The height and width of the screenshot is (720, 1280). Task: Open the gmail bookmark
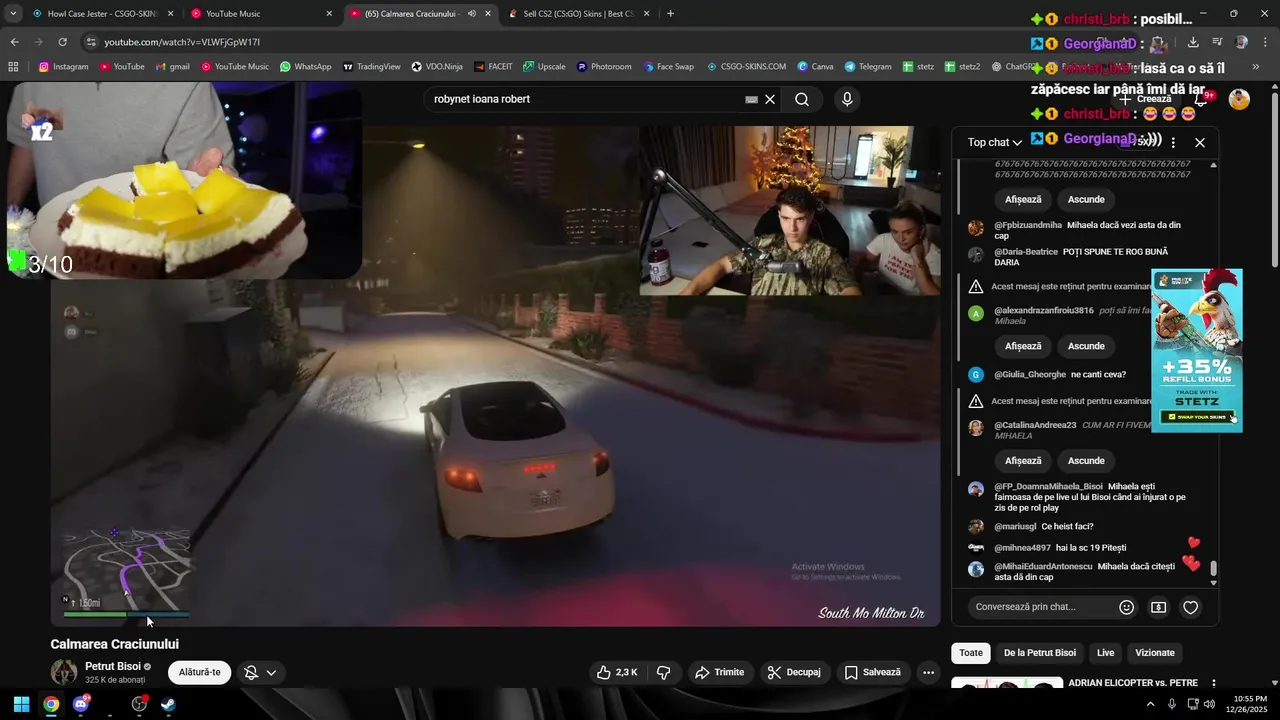pos(172,67)
